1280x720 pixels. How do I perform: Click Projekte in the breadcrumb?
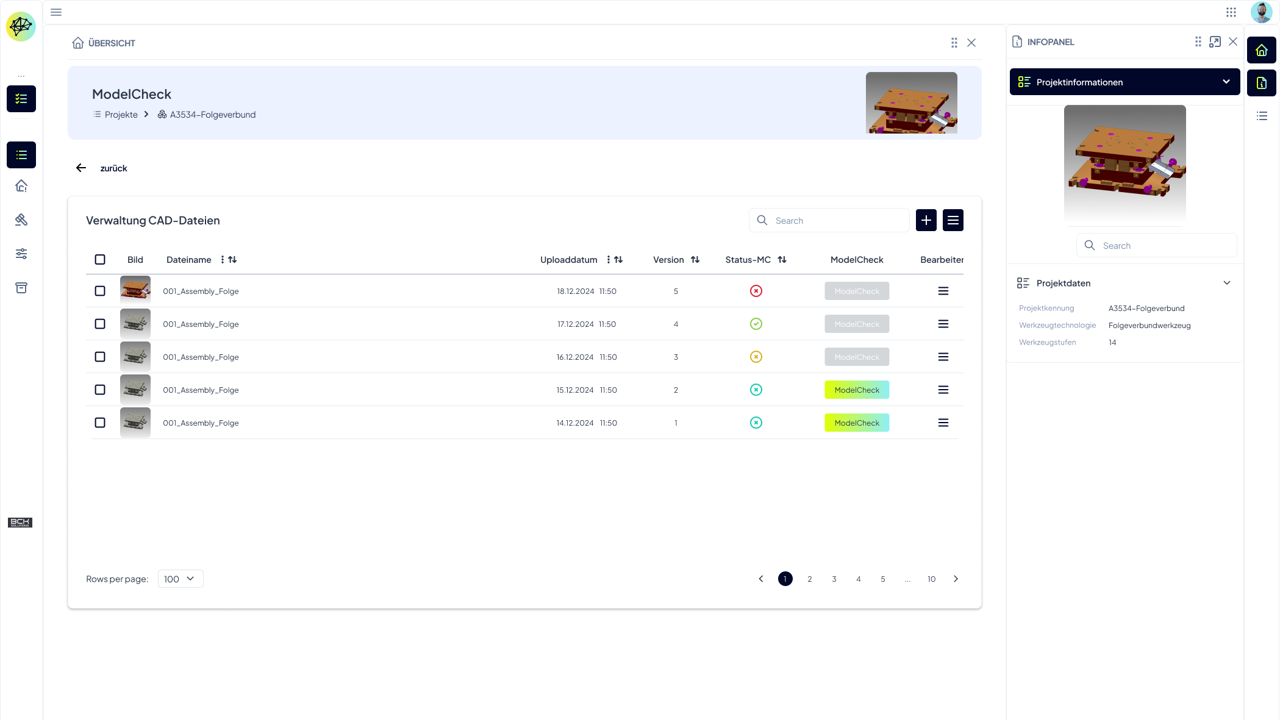(x=121, y=115)
